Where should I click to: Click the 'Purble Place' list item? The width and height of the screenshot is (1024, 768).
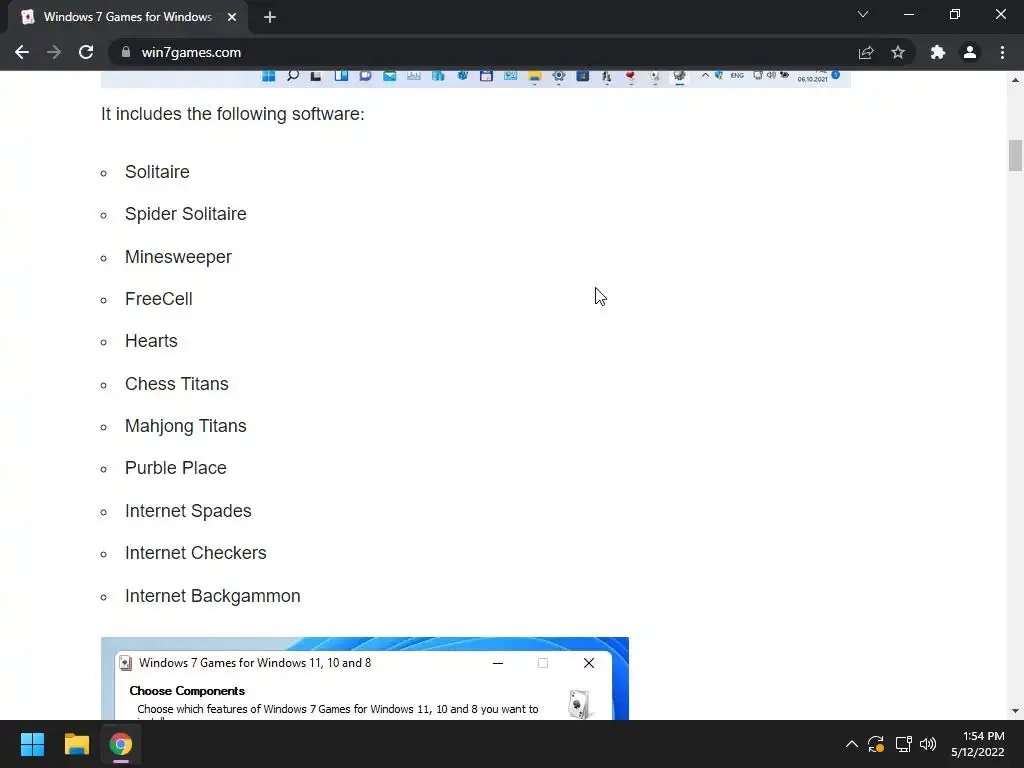pos(176,468)
